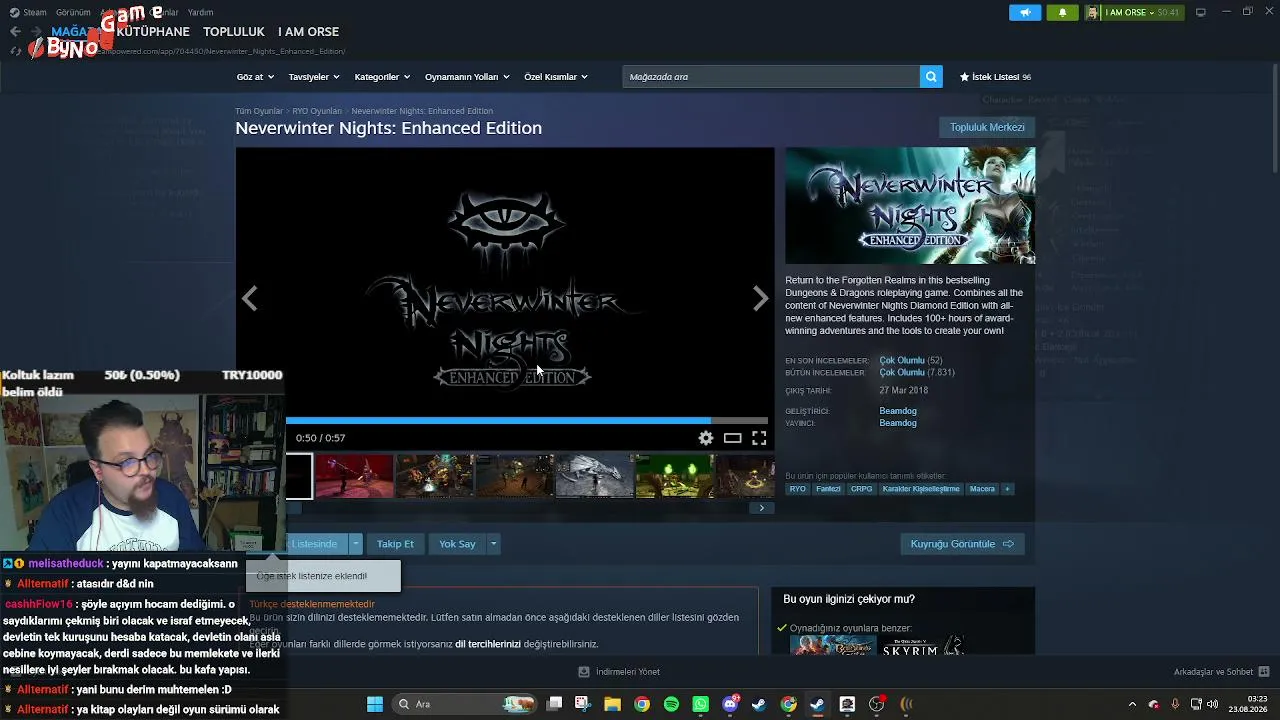1280x720 pixels.
Task: Open the Steam announcements megaphone
Action: click(1025, 12)
